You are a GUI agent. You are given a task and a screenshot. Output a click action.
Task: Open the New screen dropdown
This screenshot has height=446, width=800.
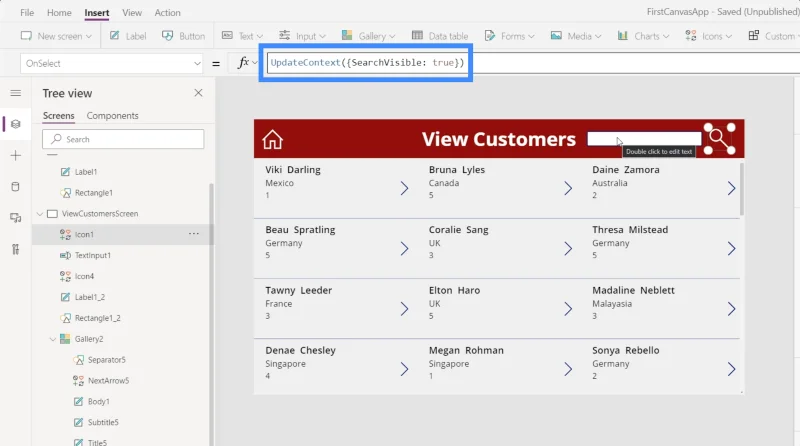56,36
